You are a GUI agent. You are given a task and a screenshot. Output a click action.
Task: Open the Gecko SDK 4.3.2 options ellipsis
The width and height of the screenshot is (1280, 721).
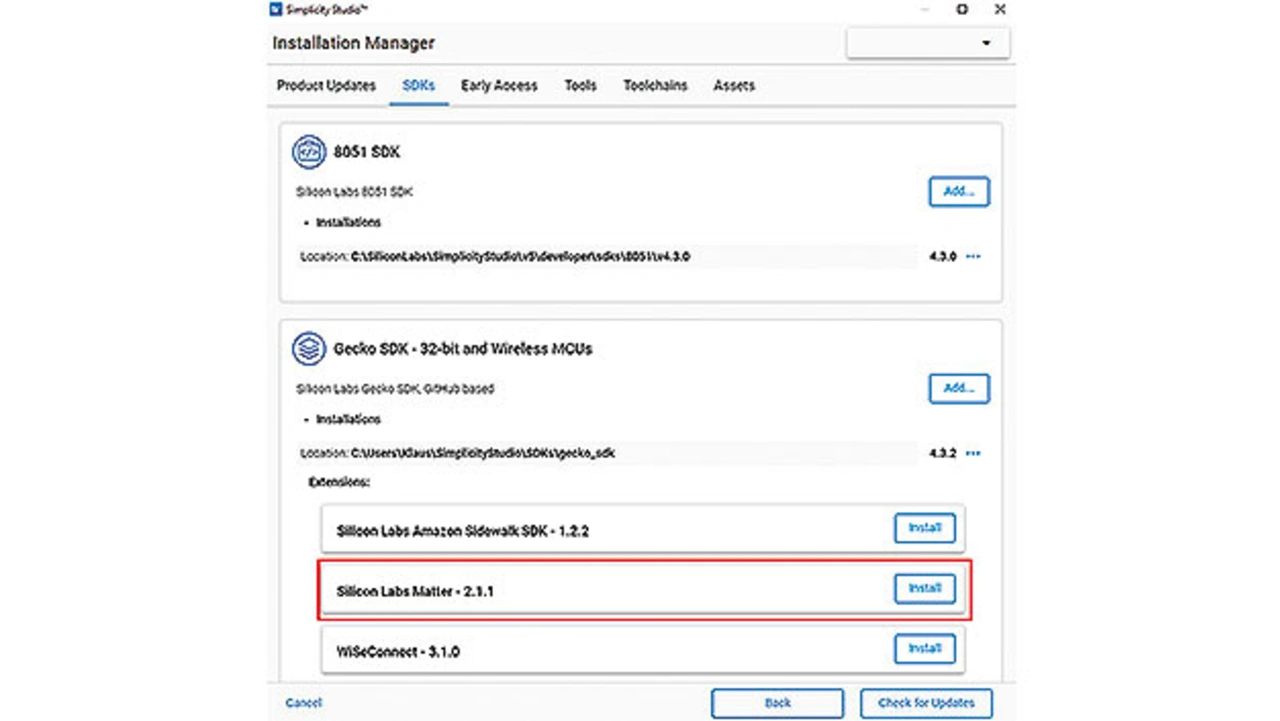(973, 454)
